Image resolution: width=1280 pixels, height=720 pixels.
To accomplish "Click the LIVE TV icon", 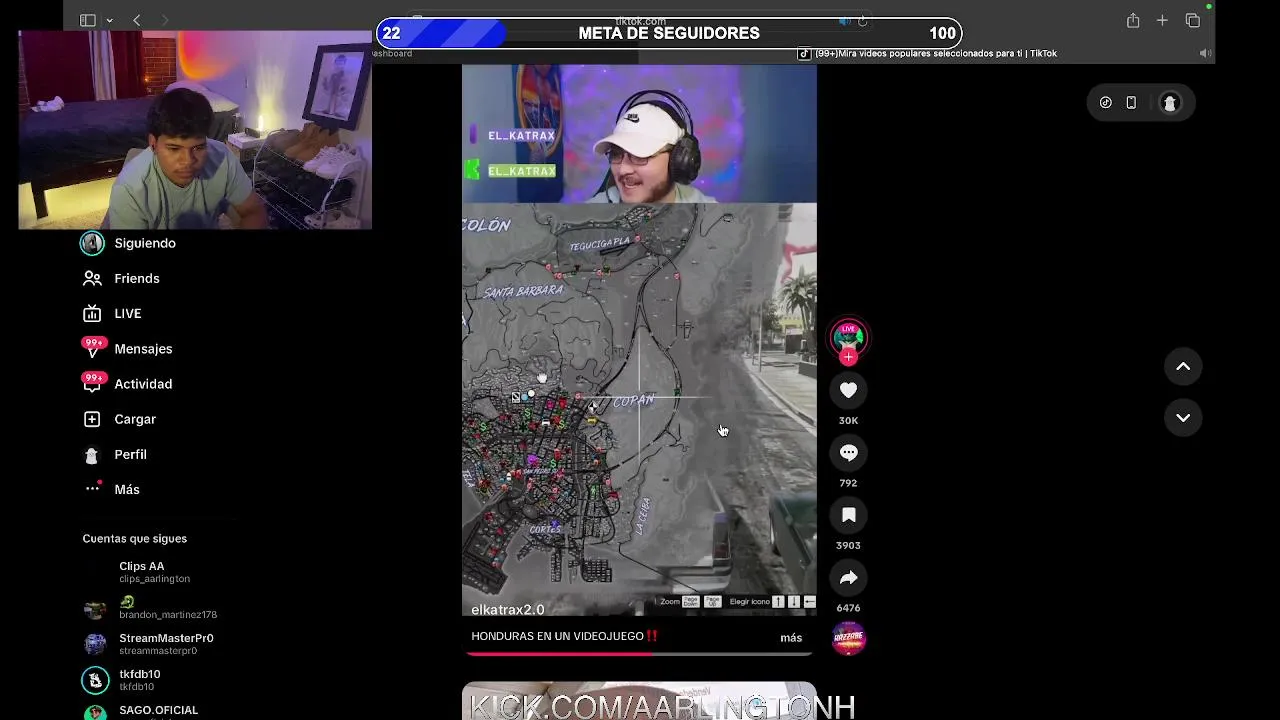I will [92, 313].
